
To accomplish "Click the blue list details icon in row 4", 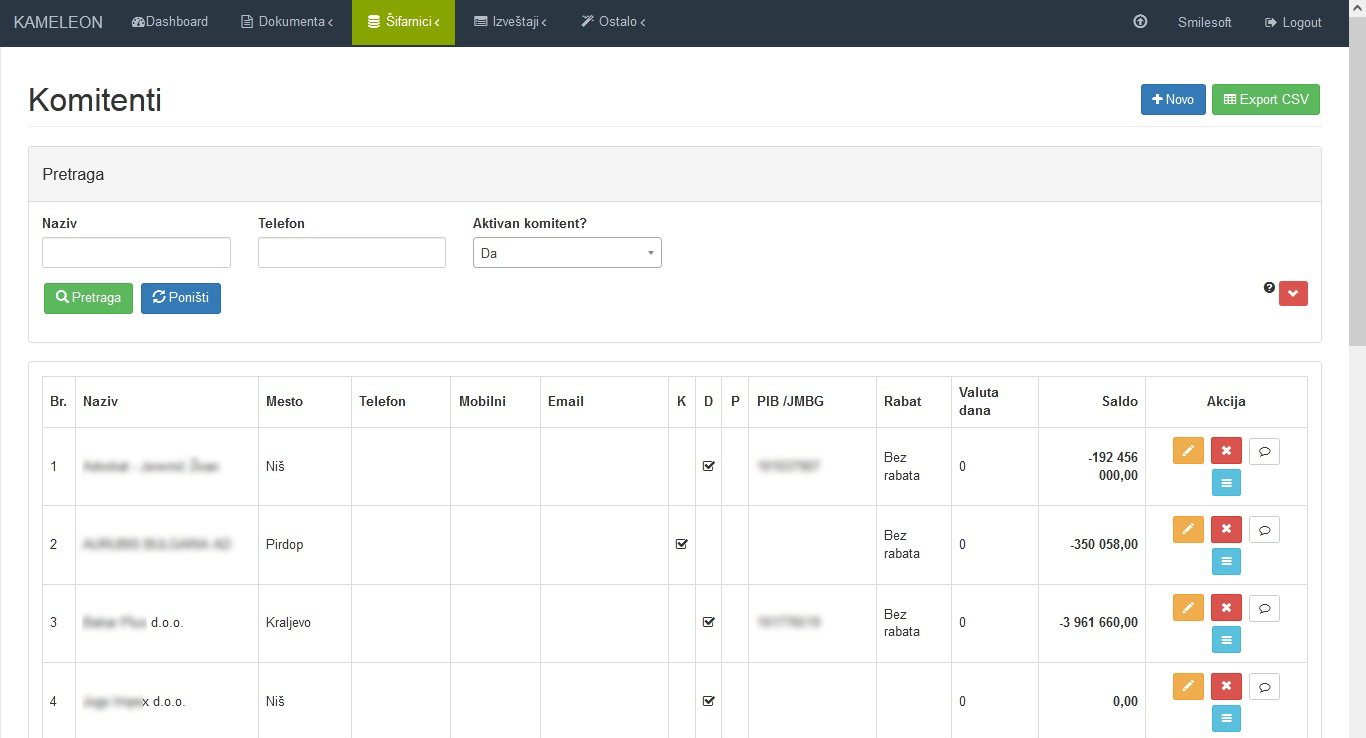I will [1226, 718].
